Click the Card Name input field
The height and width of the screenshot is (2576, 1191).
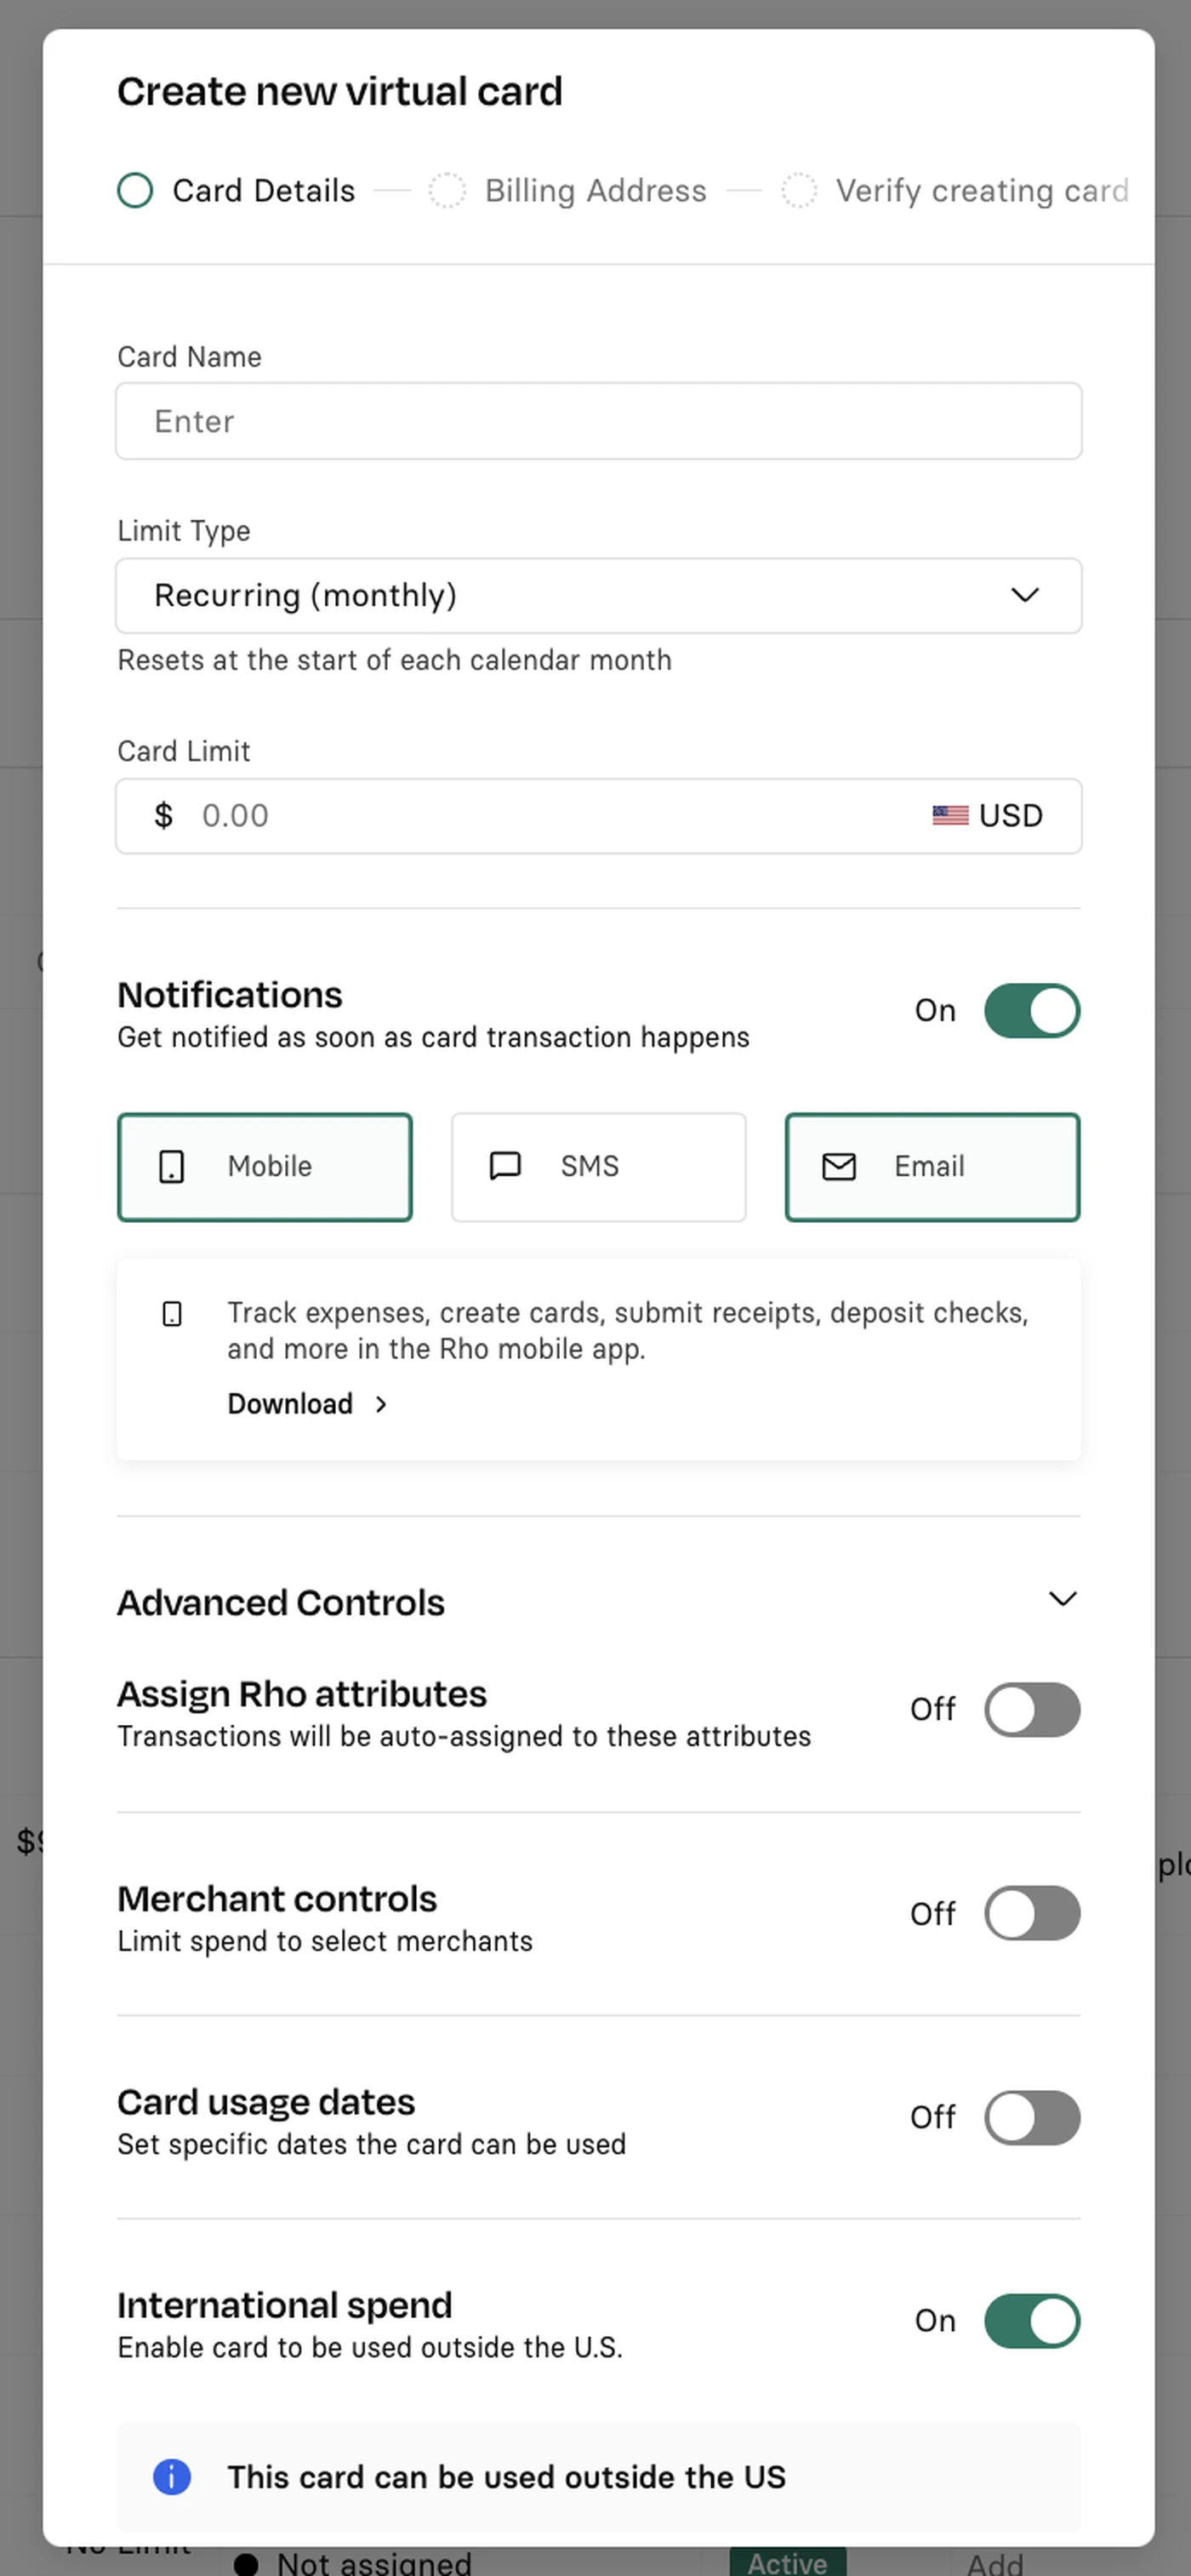[x=598, y=421]
